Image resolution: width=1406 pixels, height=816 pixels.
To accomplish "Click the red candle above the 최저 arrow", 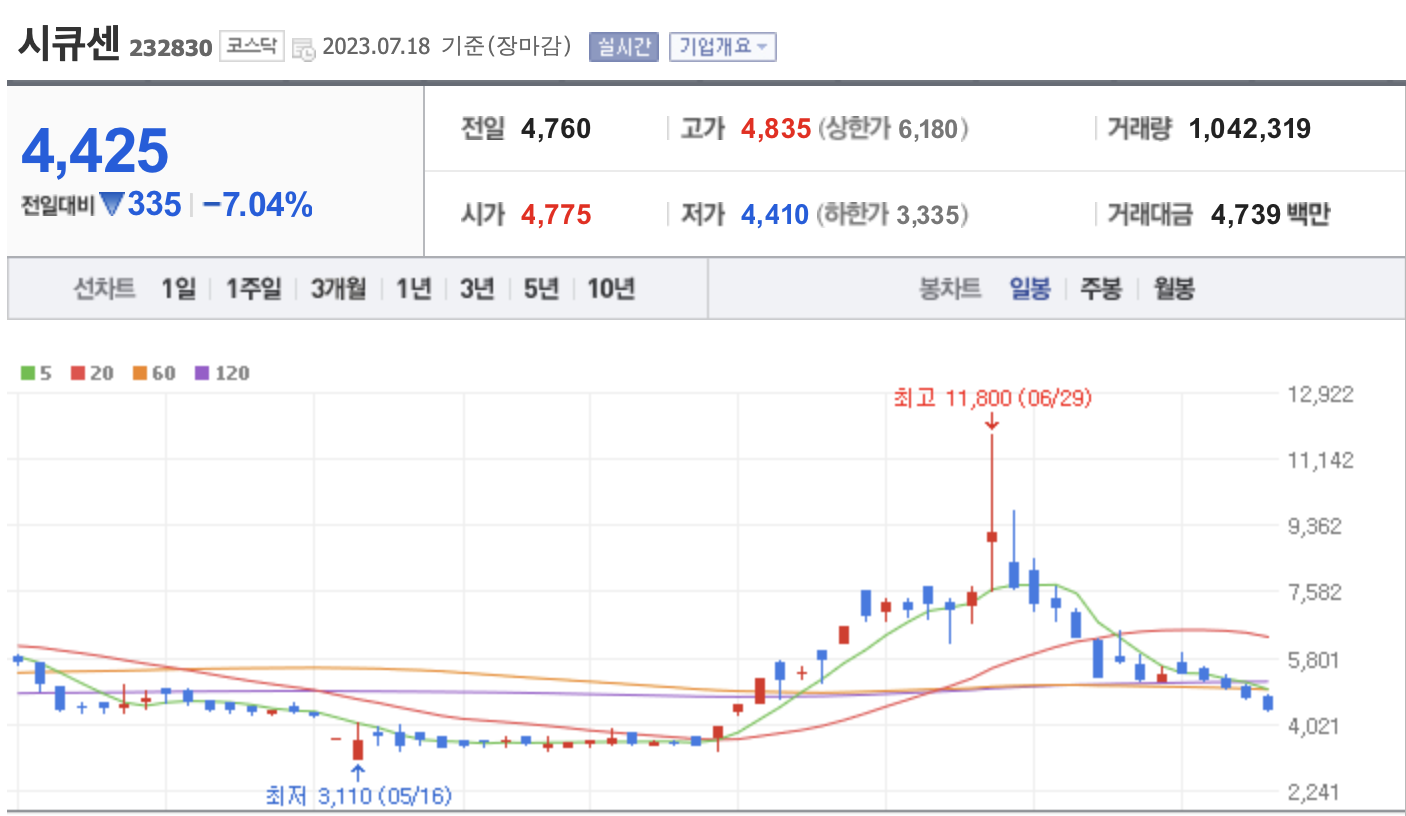I will click(358, 748).
